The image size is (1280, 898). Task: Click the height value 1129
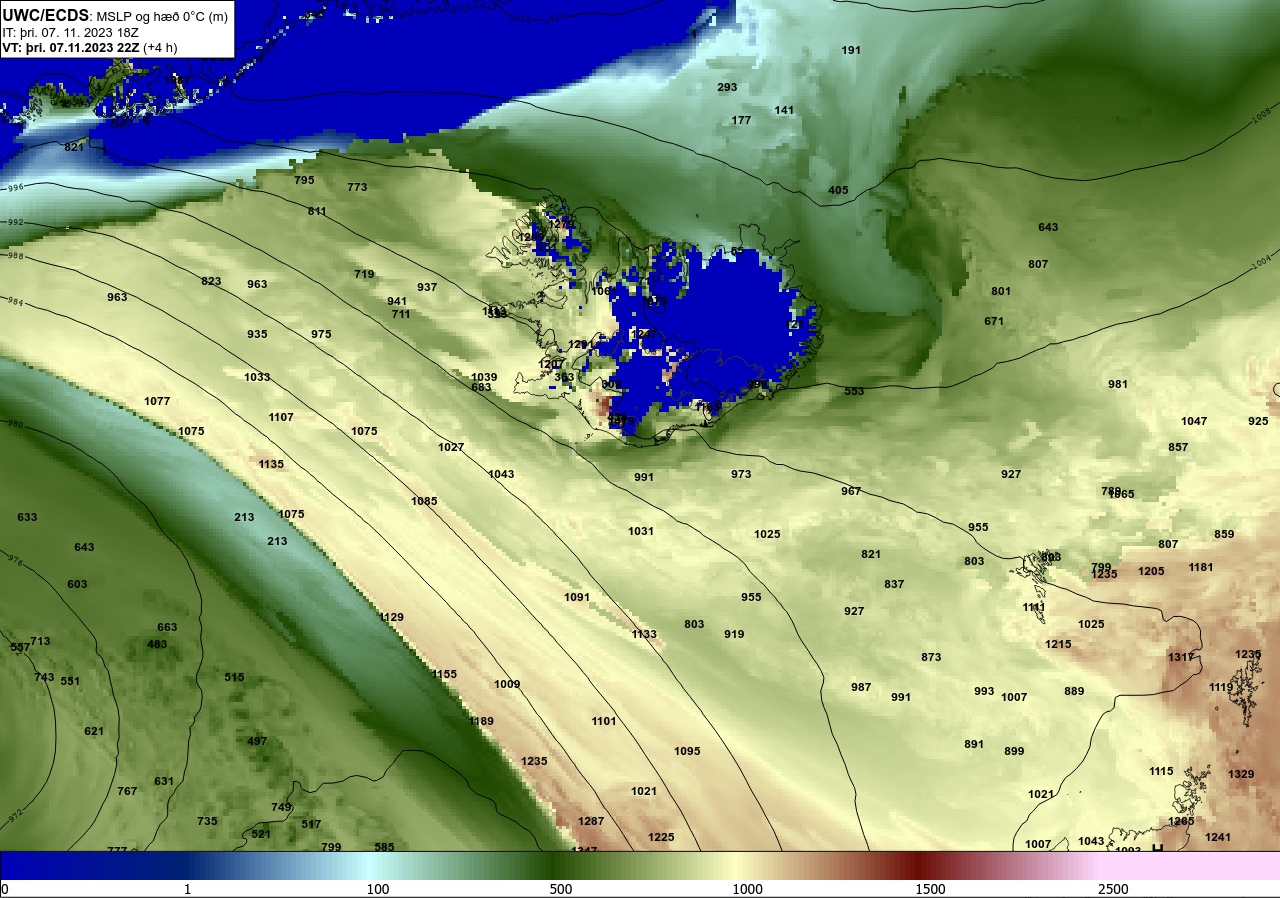[x=391, y=617]
